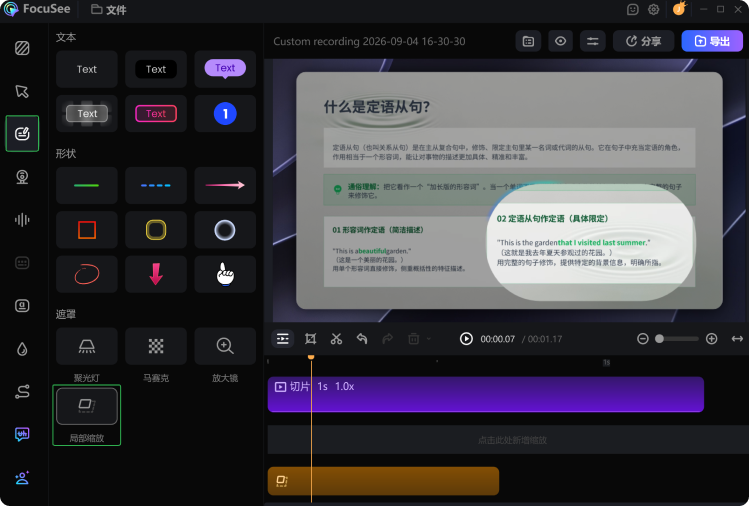The image size is (749, 506).
Task: Open settings gear in title bar
Action: coord(653,10)
